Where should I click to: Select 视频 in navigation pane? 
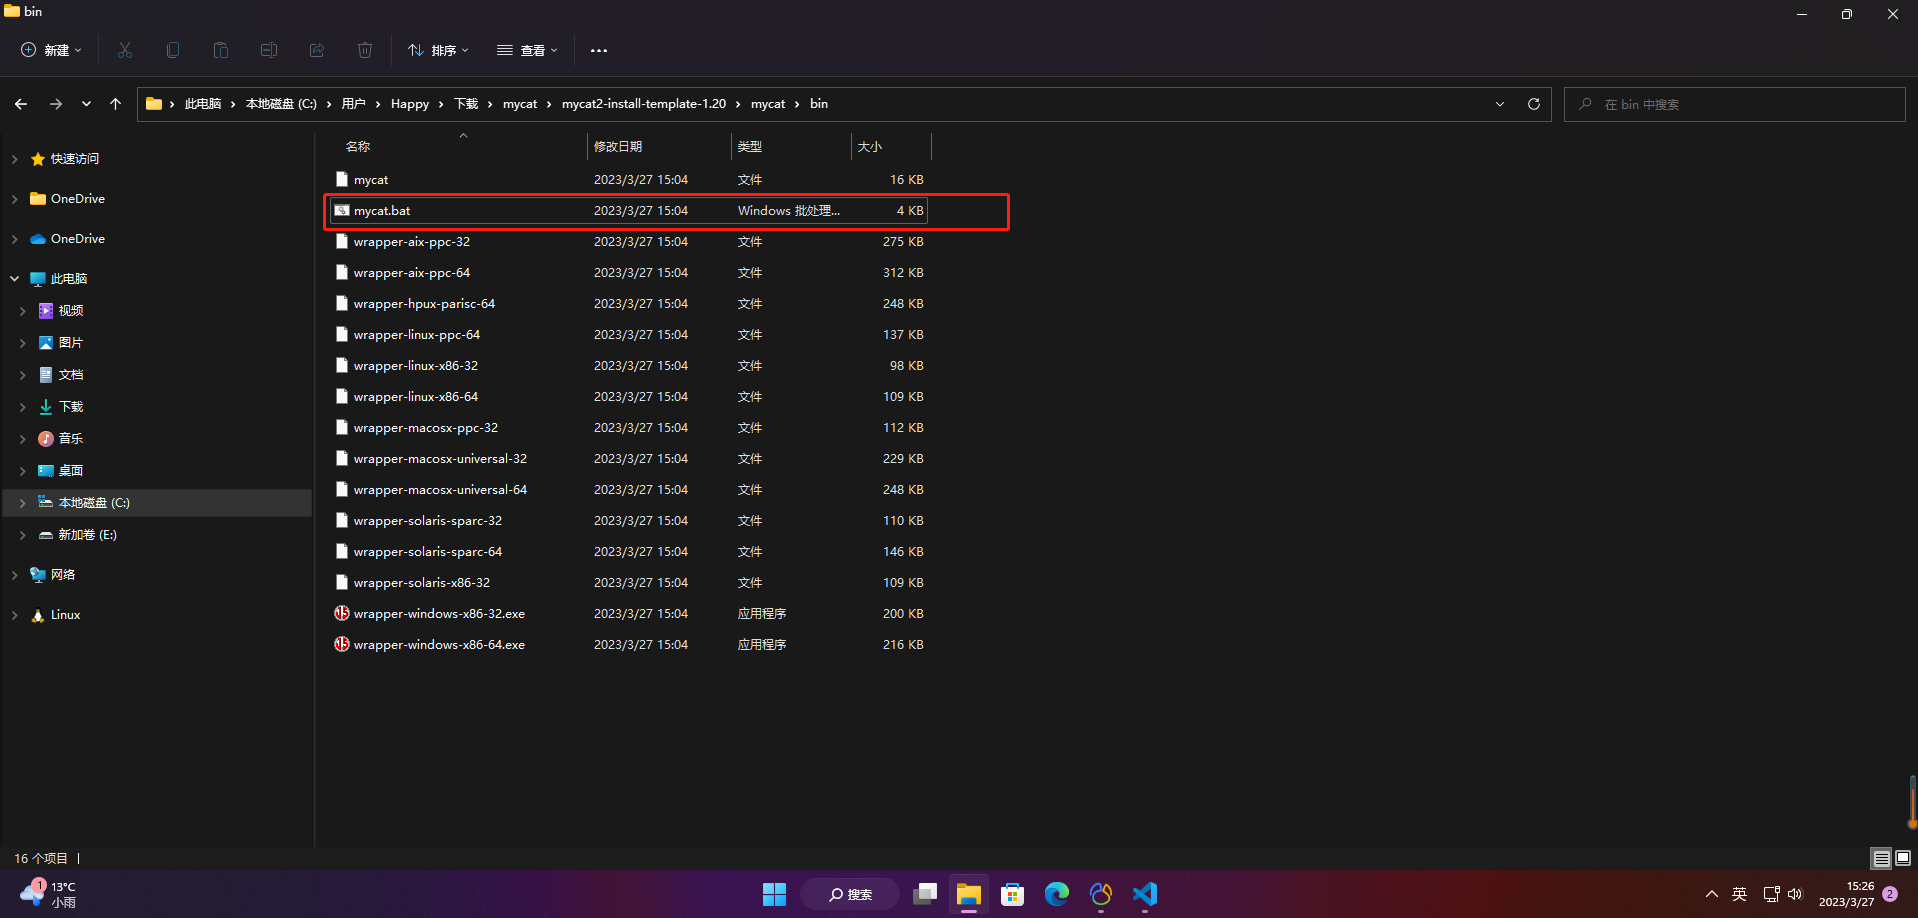(x=71, y=311)
